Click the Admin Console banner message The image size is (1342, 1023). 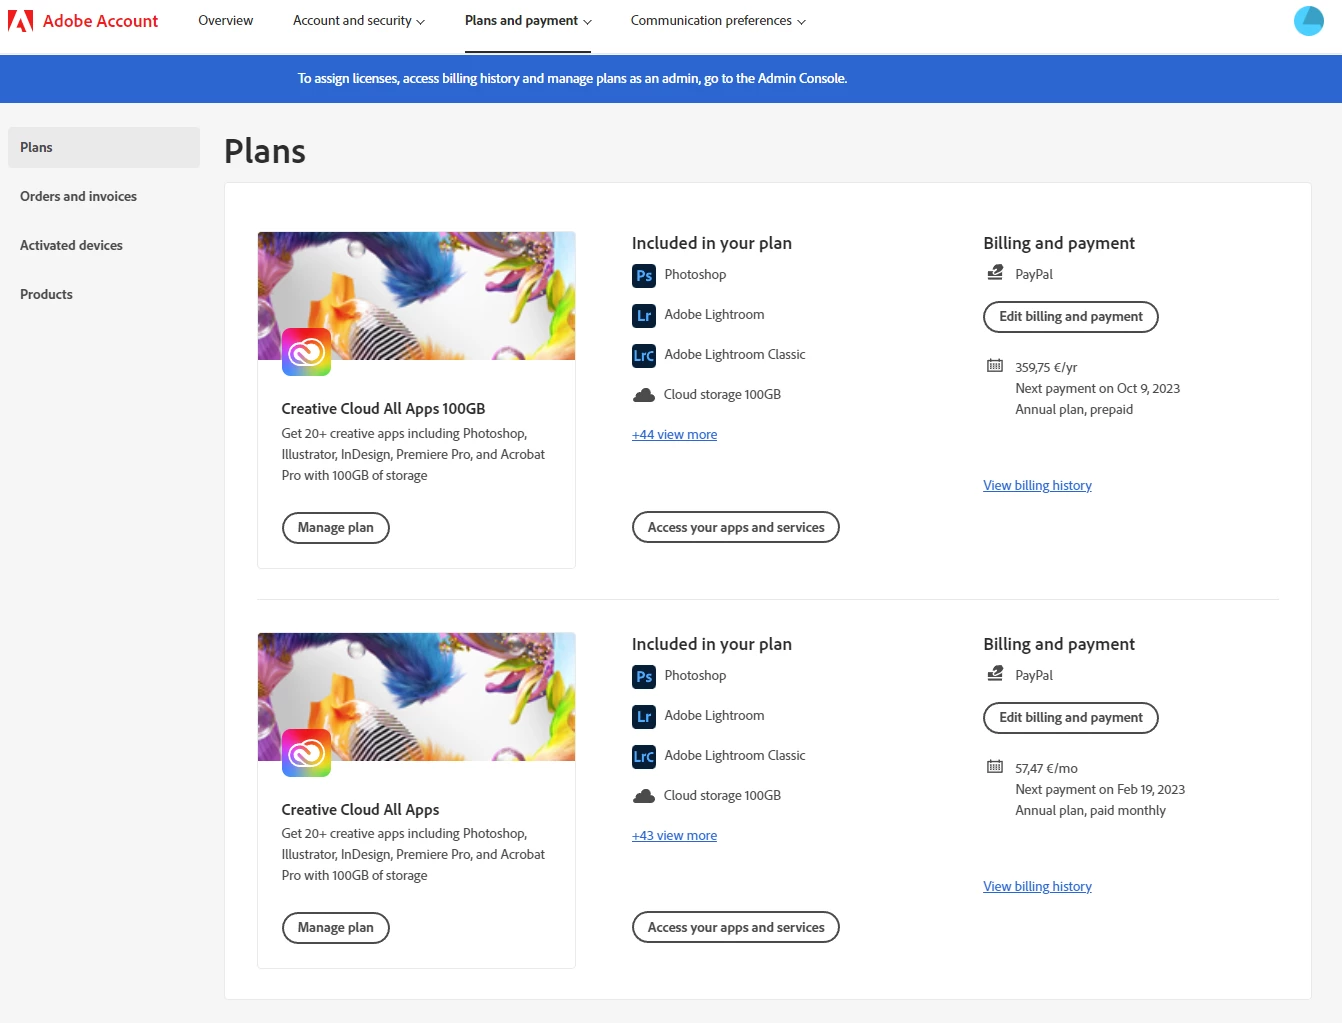[x=572, y=78]
